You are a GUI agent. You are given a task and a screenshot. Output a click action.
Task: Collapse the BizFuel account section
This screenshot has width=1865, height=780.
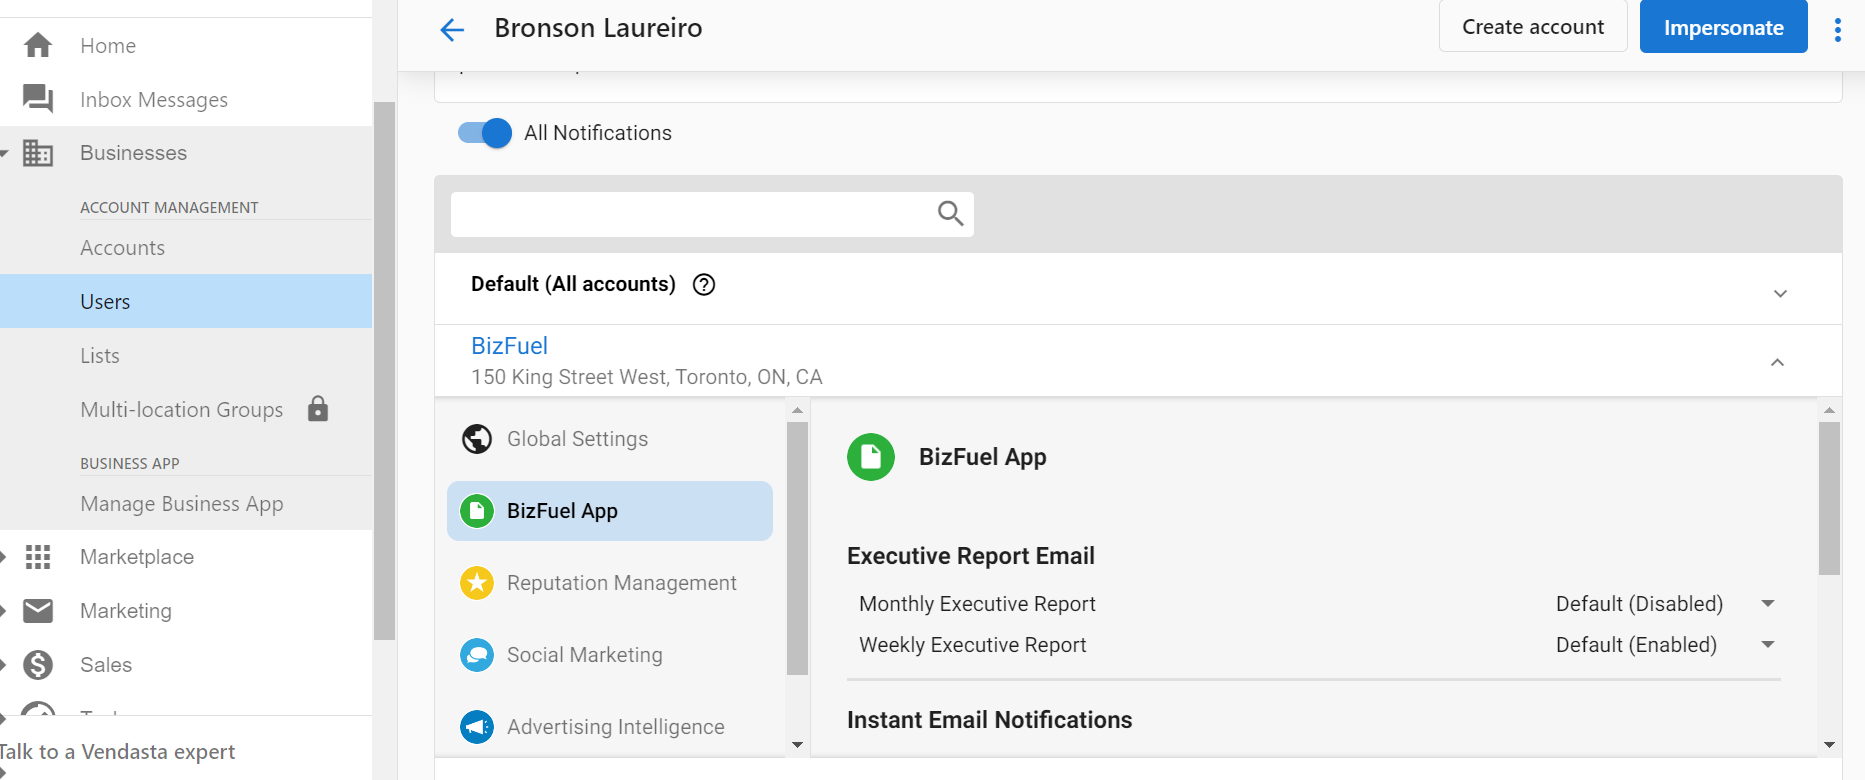[x=1777, y=362]
